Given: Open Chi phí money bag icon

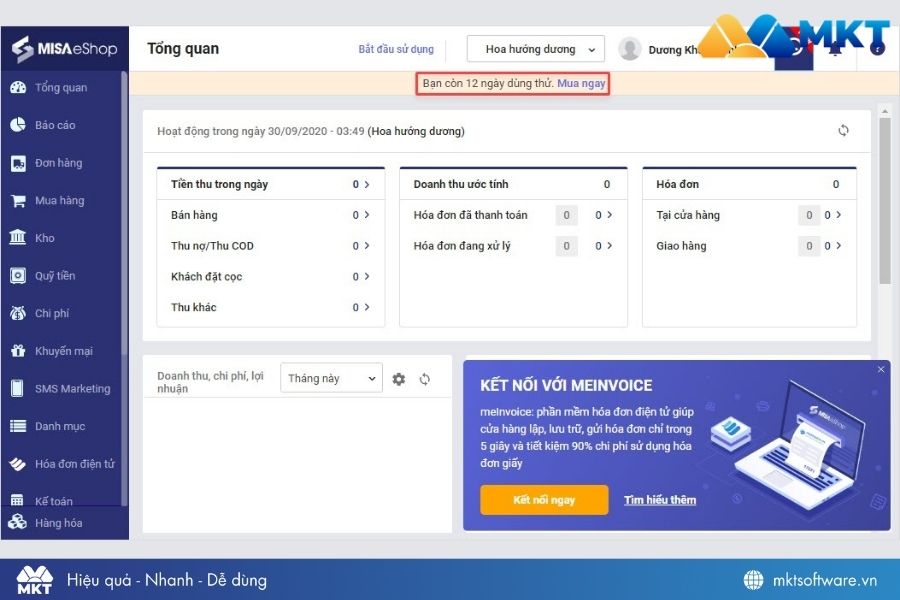Looking at the screenshot, I should 18,313.
